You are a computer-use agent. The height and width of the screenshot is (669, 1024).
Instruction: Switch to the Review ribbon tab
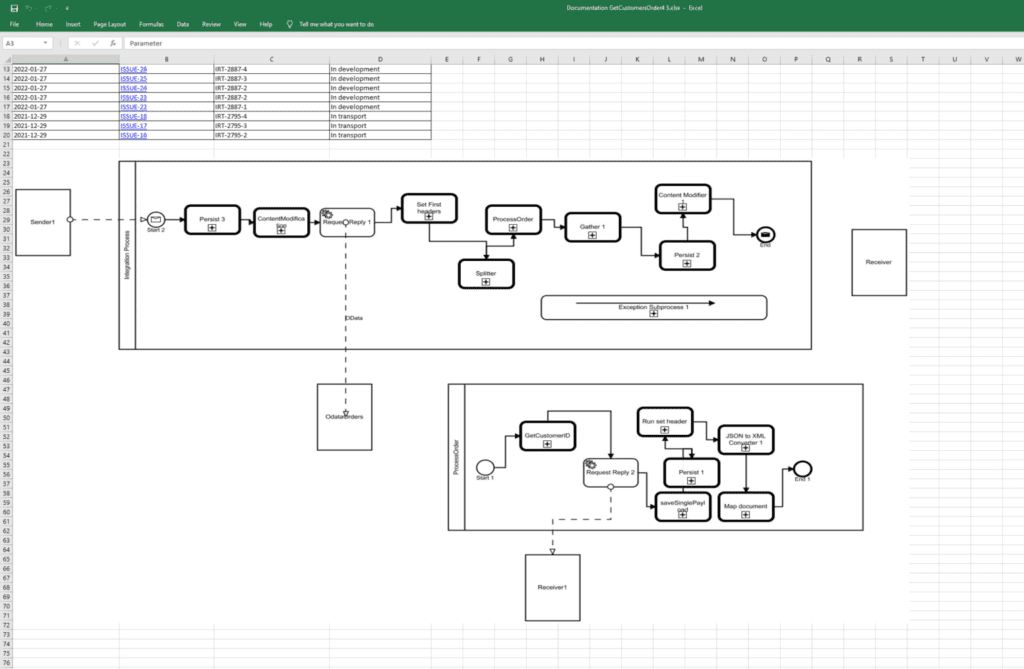211,24
